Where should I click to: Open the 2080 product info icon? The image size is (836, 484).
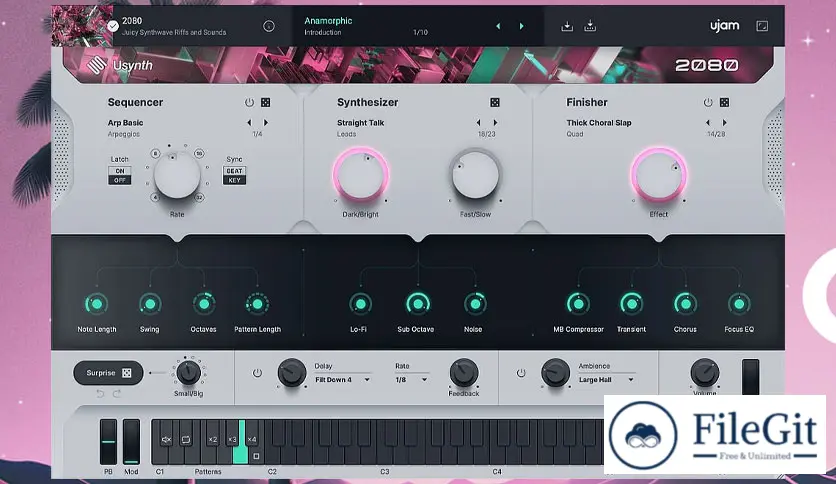click(x=269, y=26)
